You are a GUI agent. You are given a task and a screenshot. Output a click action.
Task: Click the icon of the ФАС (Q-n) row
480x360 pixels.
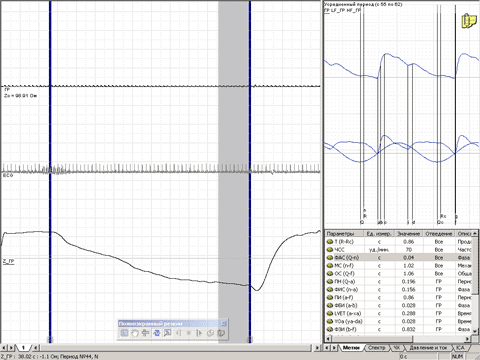(330, 258)
